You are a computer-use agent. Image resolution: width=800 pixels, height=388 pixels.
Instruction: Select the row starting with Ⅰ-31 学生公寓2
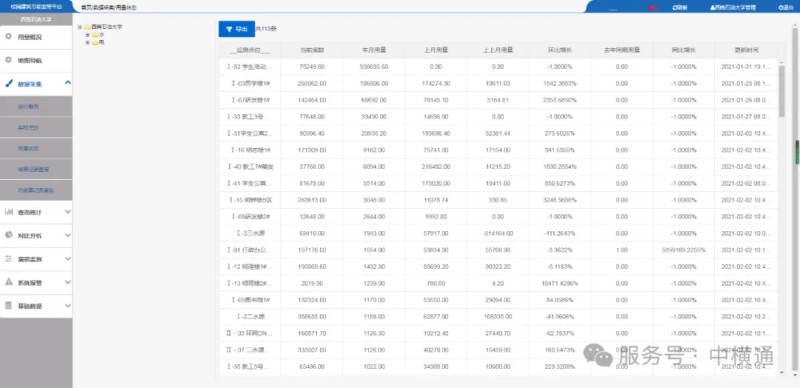click(498, 133)
